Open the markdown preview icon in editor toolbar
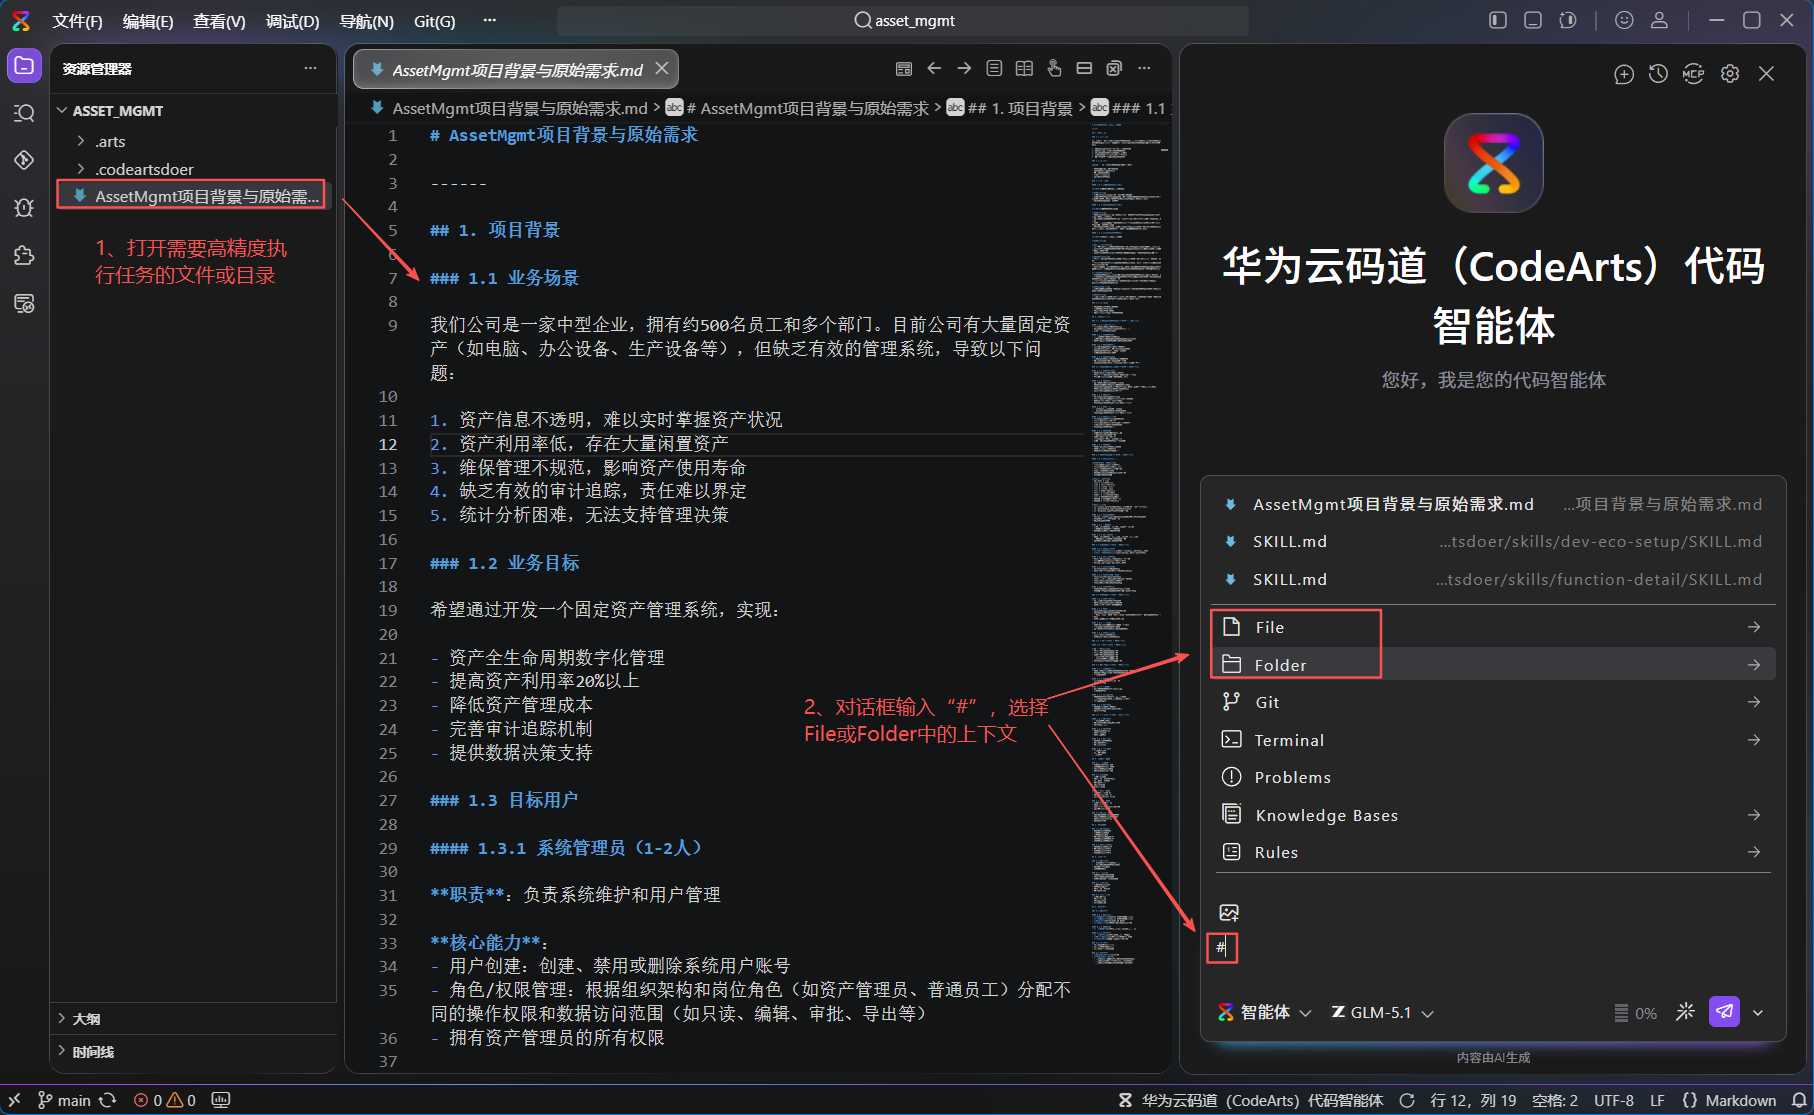This screenshot has height=1115, width=1814. click(x=994, y=68)
